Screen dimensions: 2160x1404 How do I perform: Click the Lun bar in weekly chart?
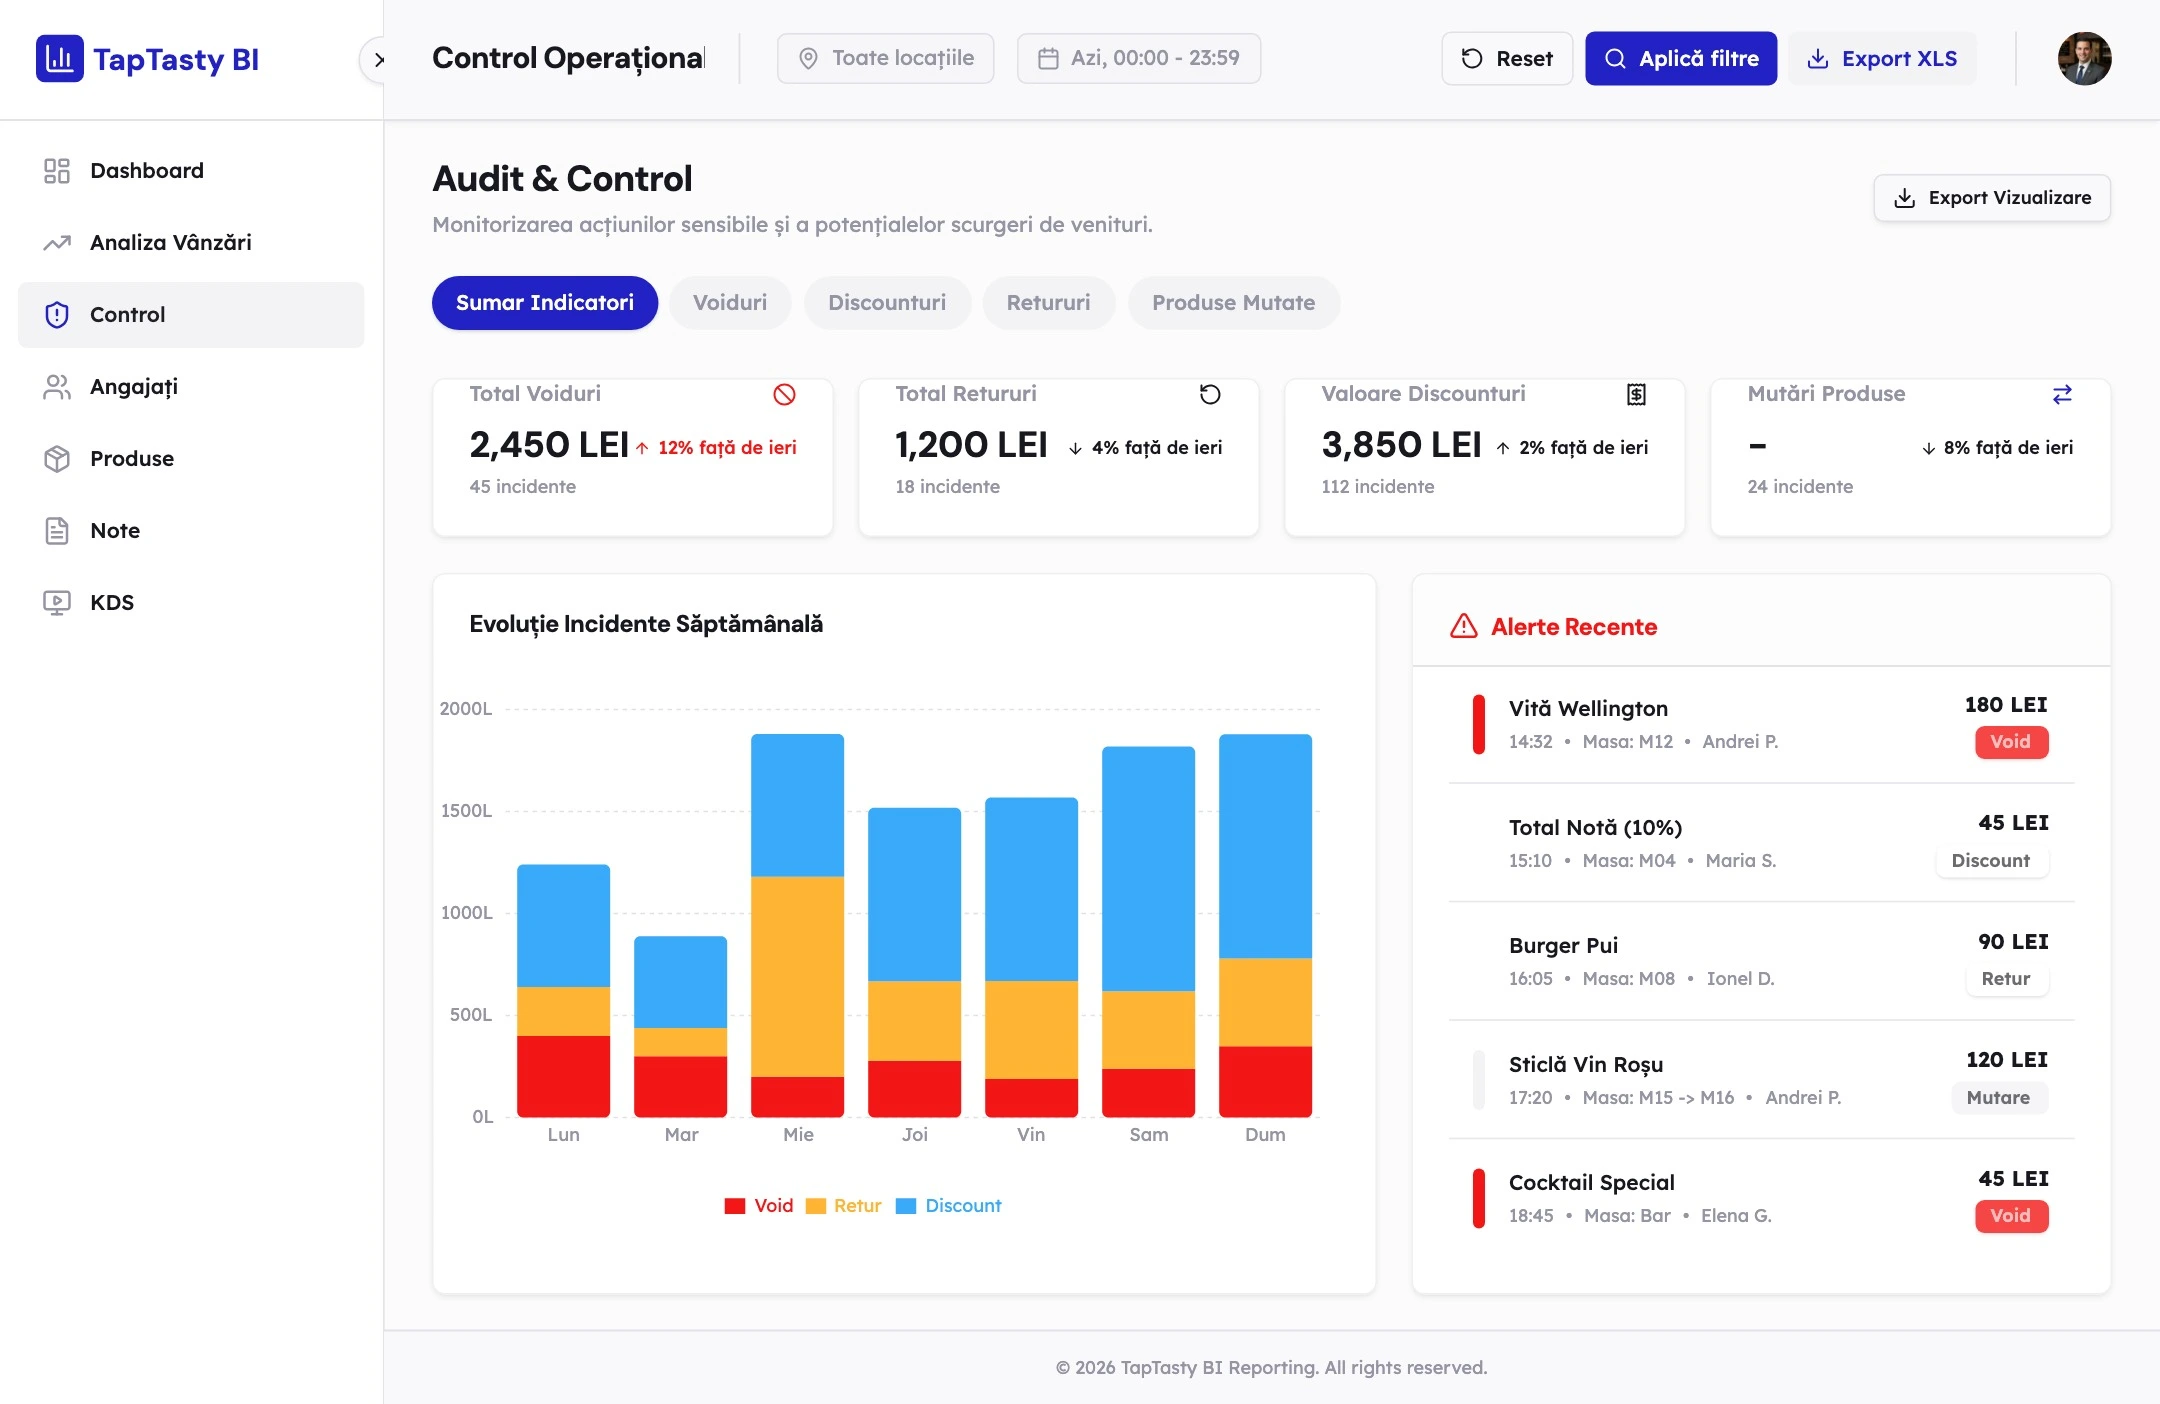pos(563,991)
